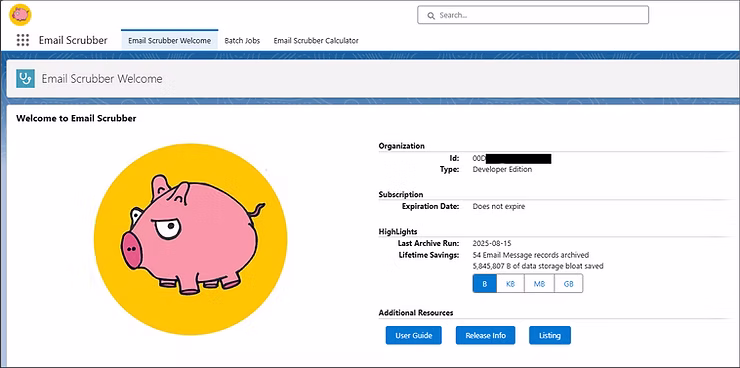The width and height of the screenshot is (740, 368).
Task: Switch storage units to KB
Action: click(510, 284)
